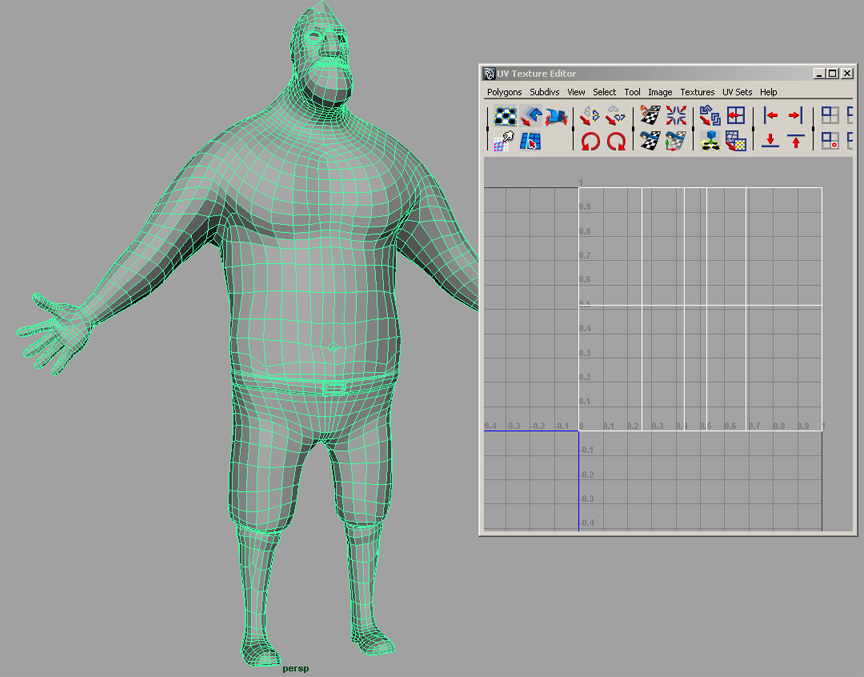Image resolution: width=864 pixels, height=677 pixels.
Task: Open the Polygons menu
Action: 504,92
